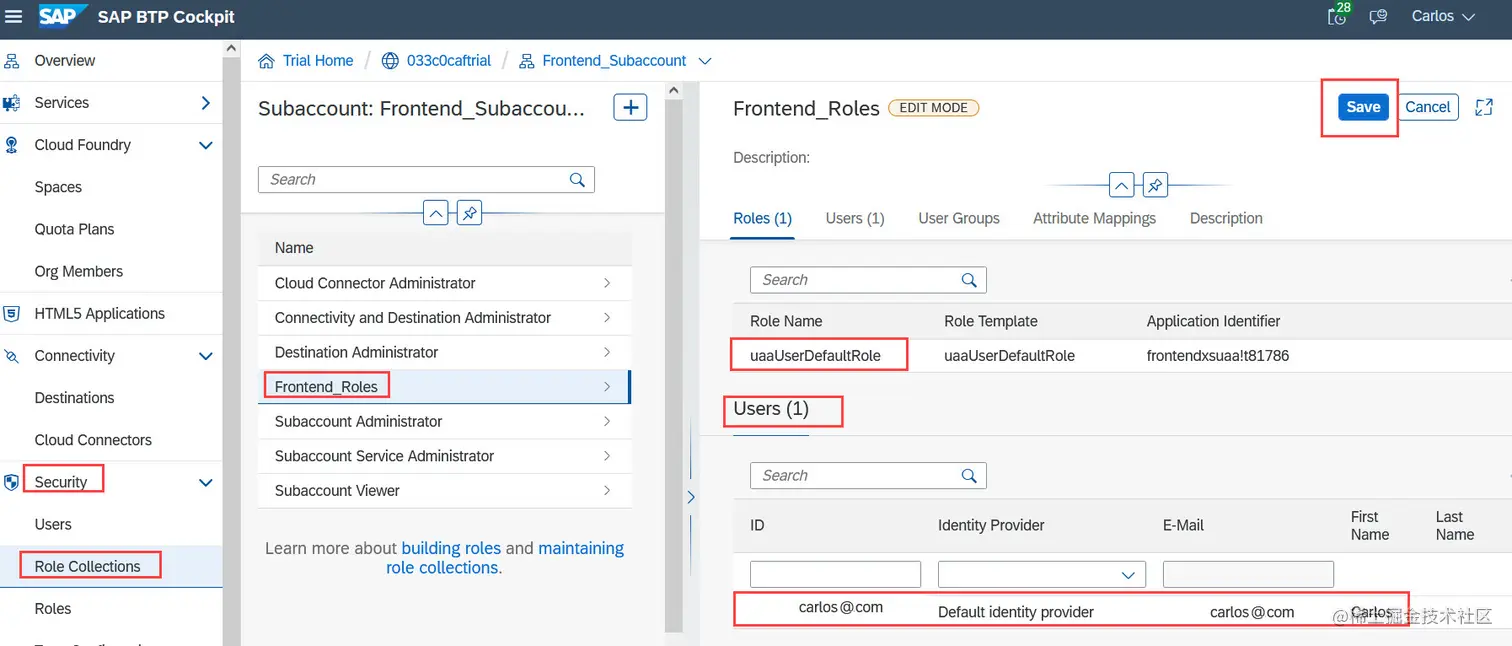Click the globe icon beside 033c0caftrial
The width and height of the screenshot is (1512, 646).
click(x=390, y=61)
